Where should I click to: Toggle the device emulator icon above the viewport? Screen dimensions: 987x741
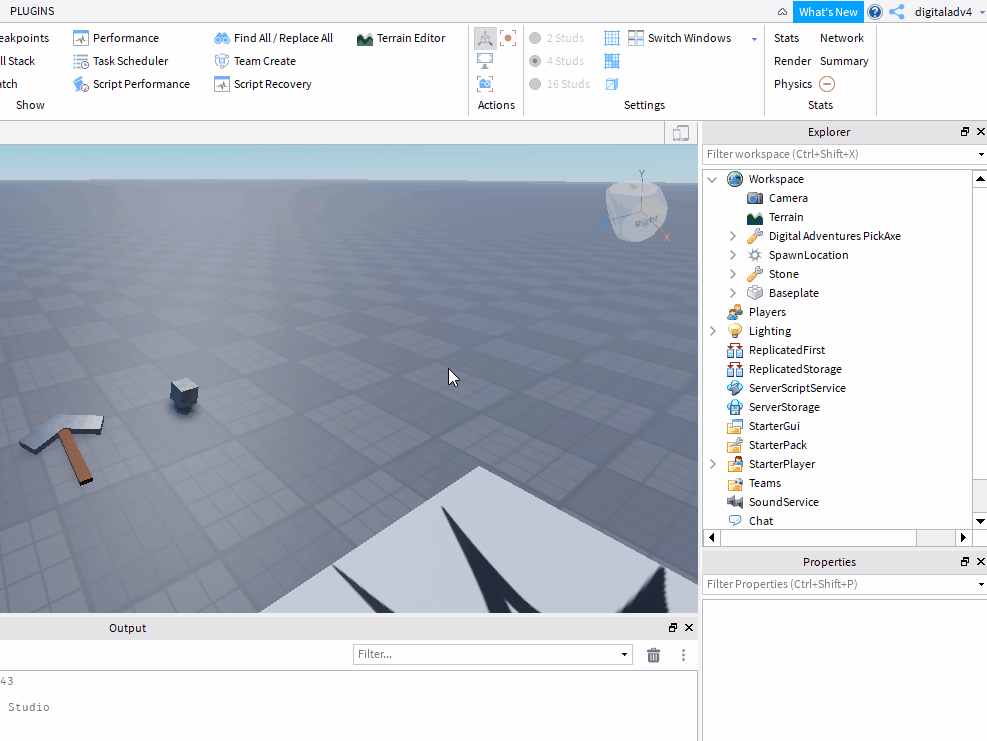point(680,133)
